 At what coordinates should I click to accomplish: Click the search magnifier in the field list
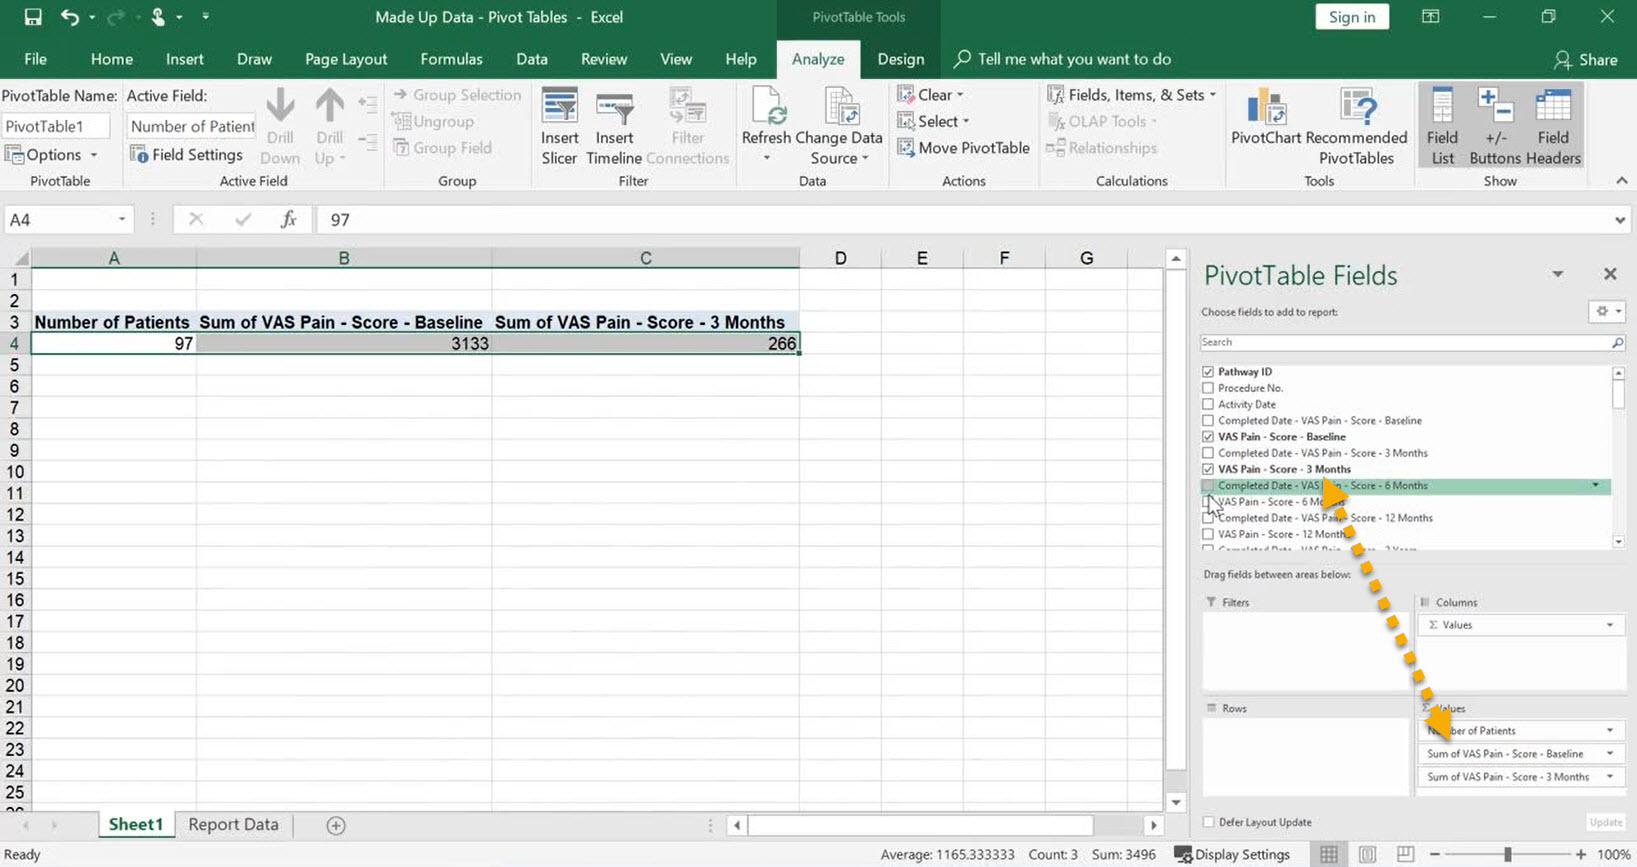coord(1616,342)
